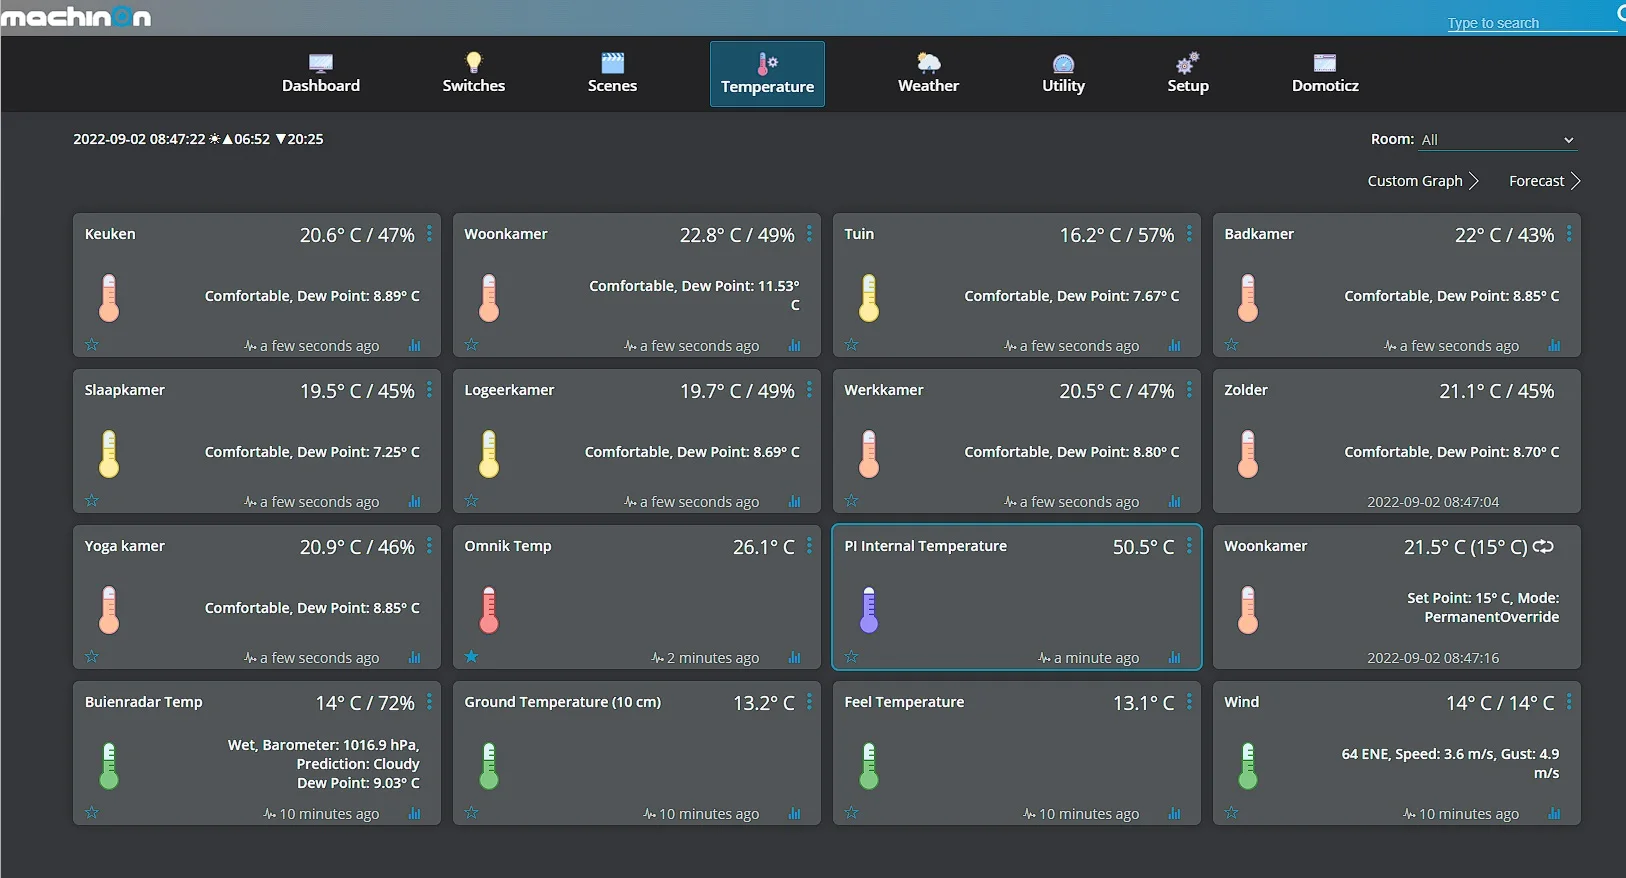Focus the Type to search field
Screen dimensions: 1626x878
pos(1531,22)
